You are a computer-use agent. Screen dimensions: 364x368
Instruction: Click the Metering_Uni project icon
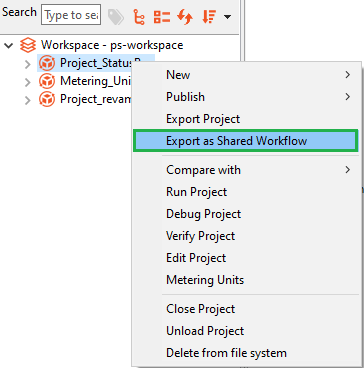coord(47,81)
